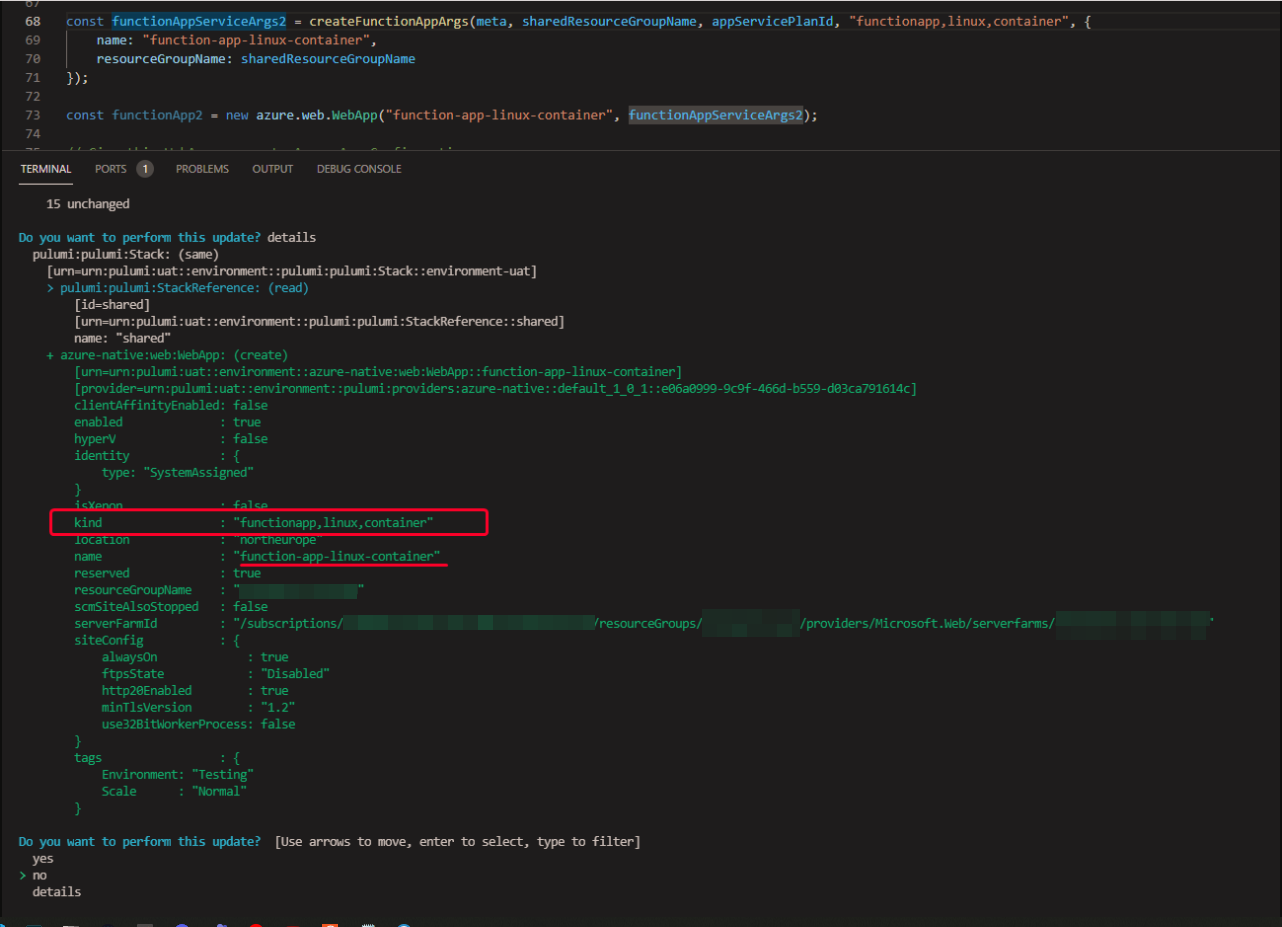Image resolution: width=1282 pixels, height=927 pixels.
Task: Click the name property value on line 69
Action: point(256,40)
